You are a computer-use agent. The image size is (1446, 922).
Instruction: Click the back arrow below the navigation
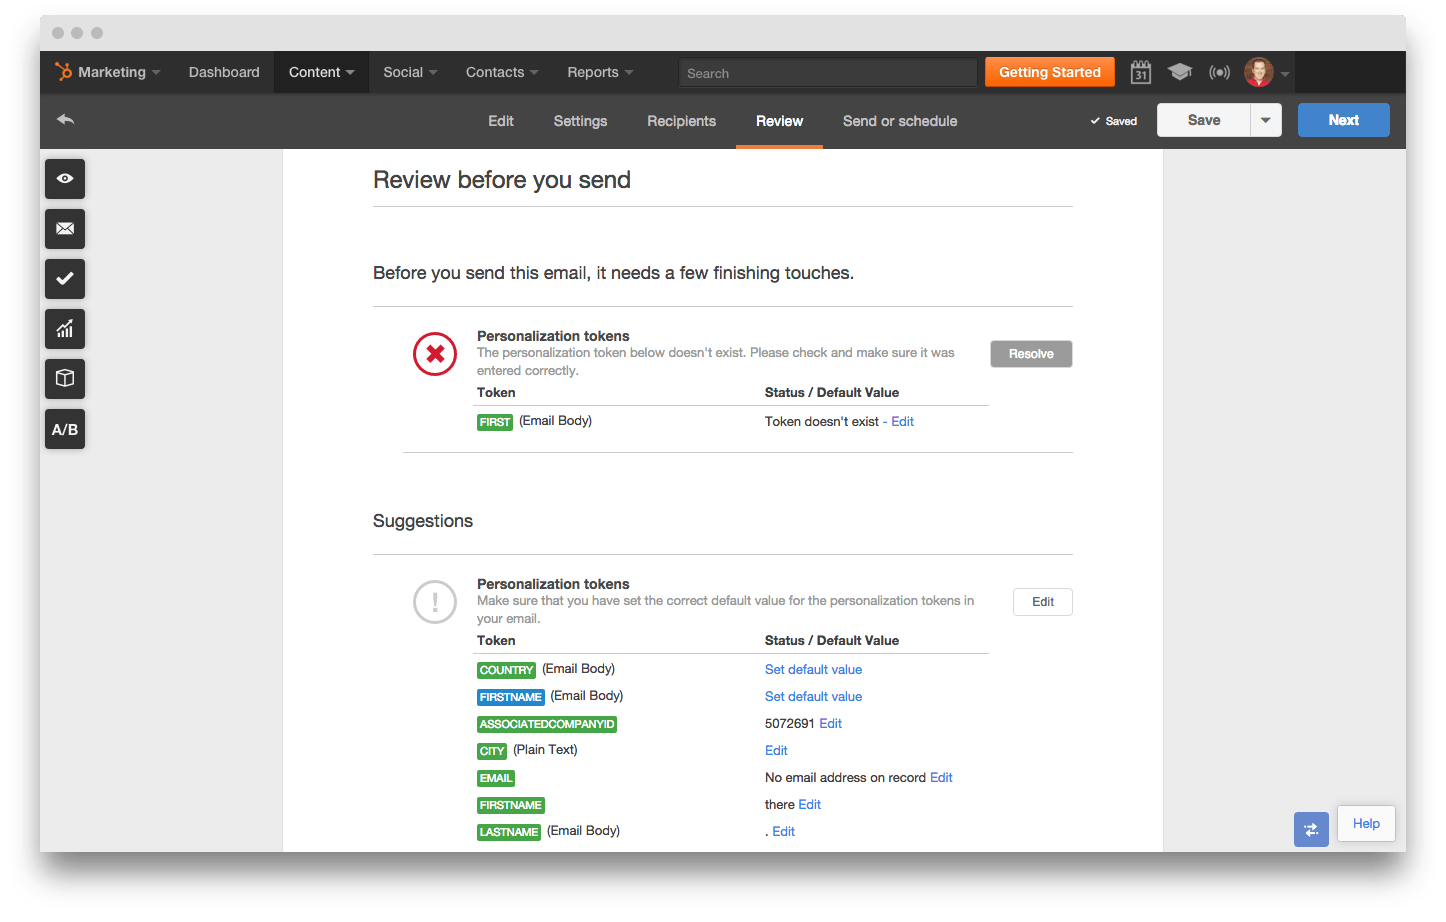click(65, 118)
